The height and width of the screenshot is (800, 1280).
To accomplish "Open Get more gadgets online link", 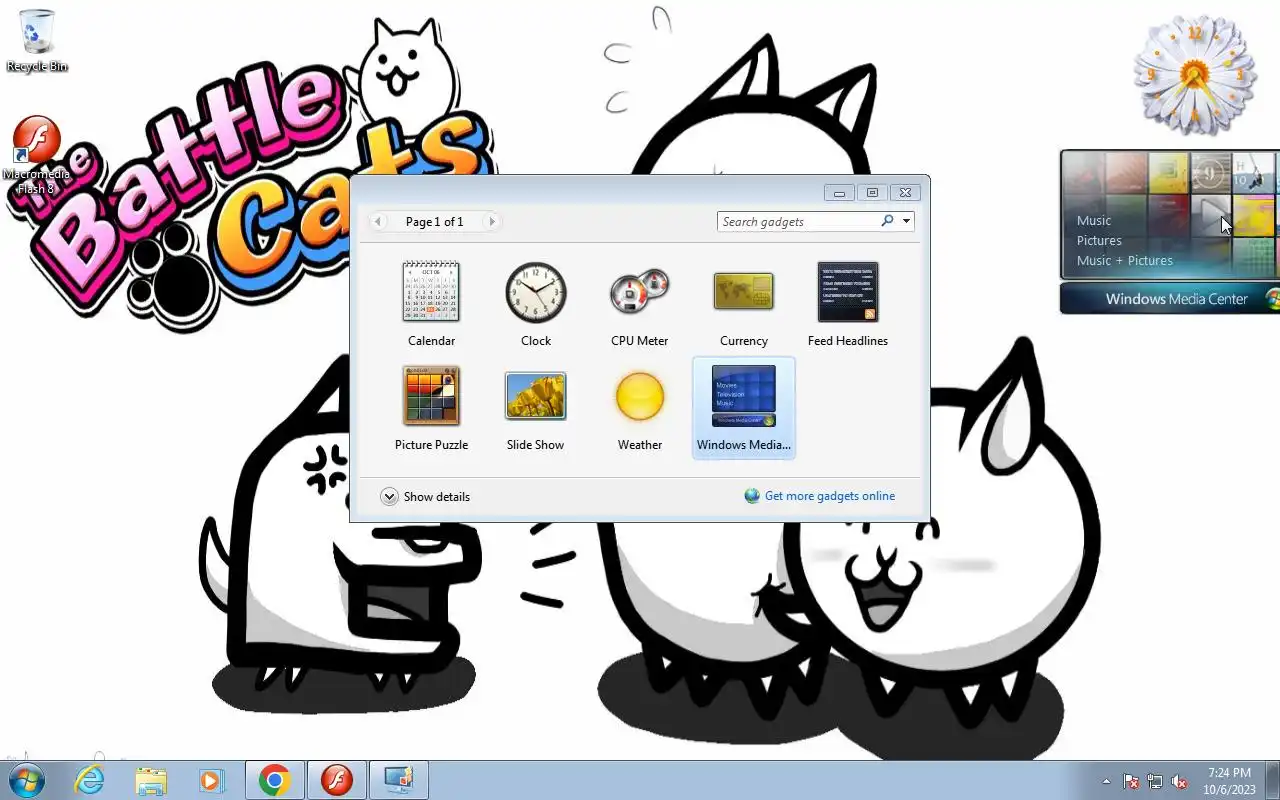I will (820, 496).
